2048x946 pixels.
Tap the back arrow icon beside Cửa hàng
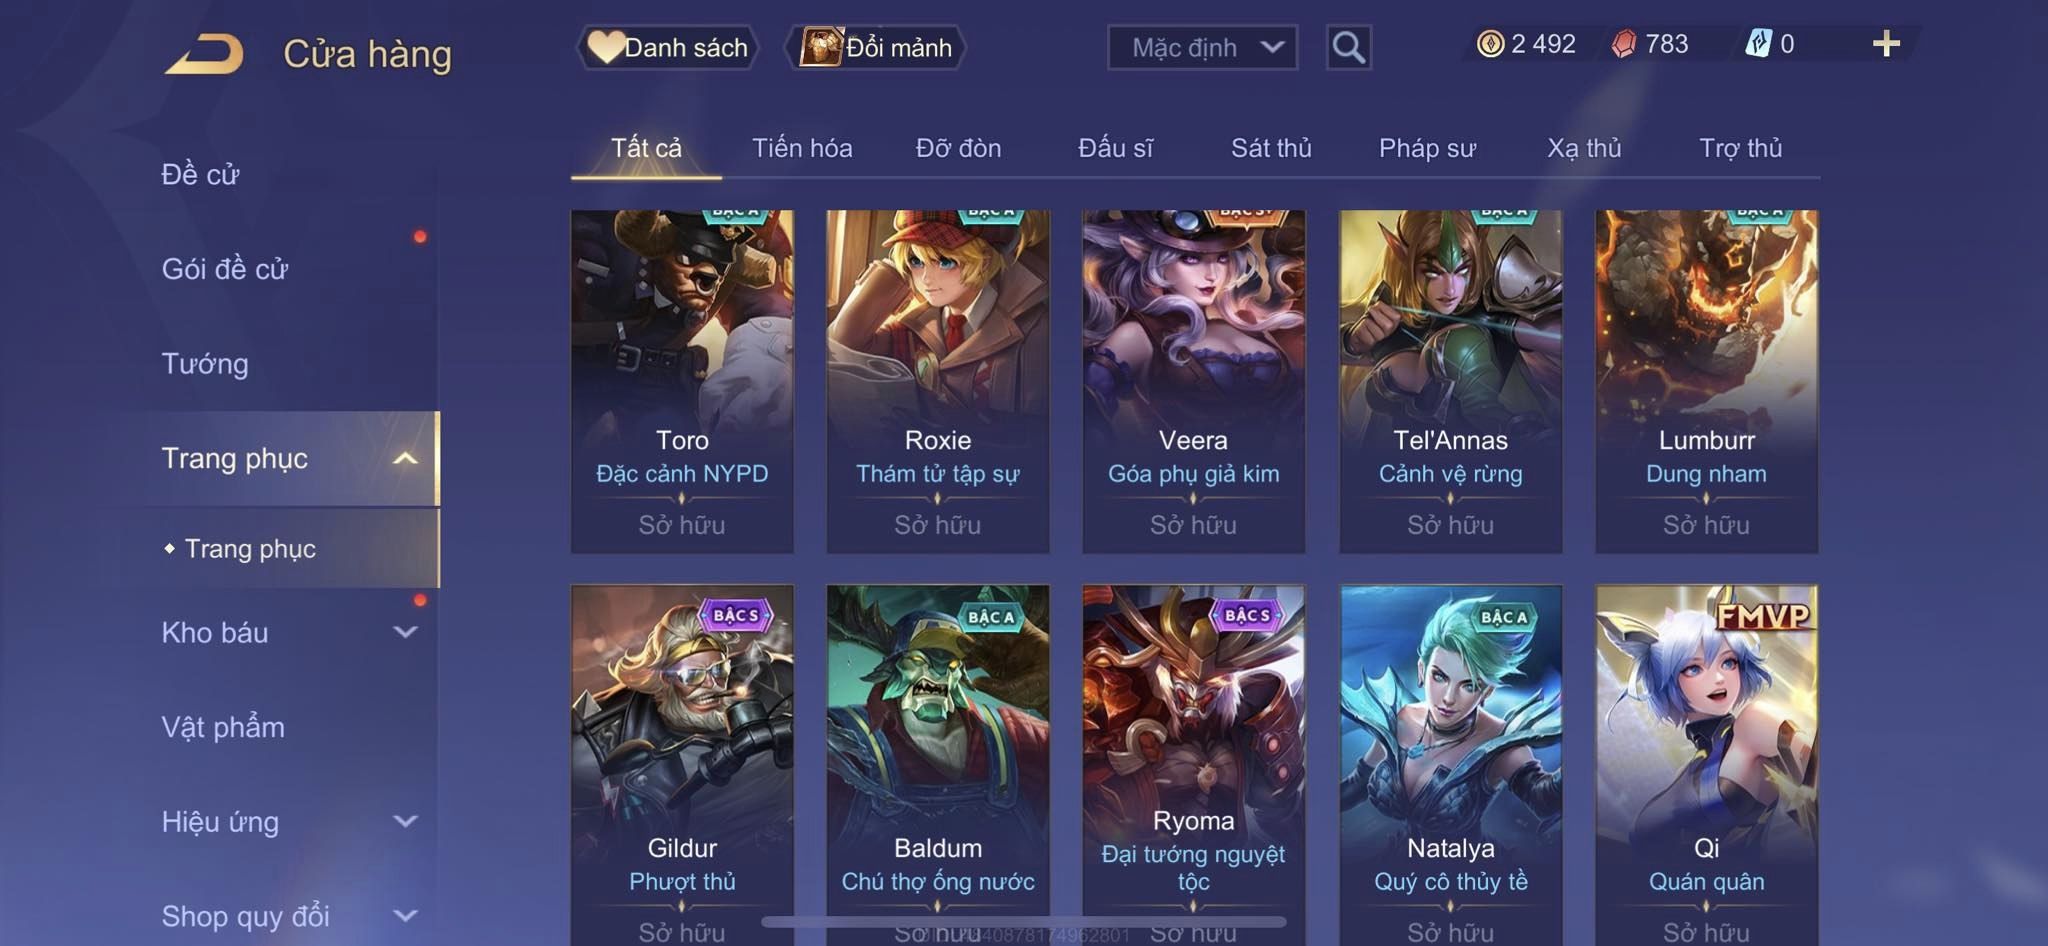pos(205,54)
